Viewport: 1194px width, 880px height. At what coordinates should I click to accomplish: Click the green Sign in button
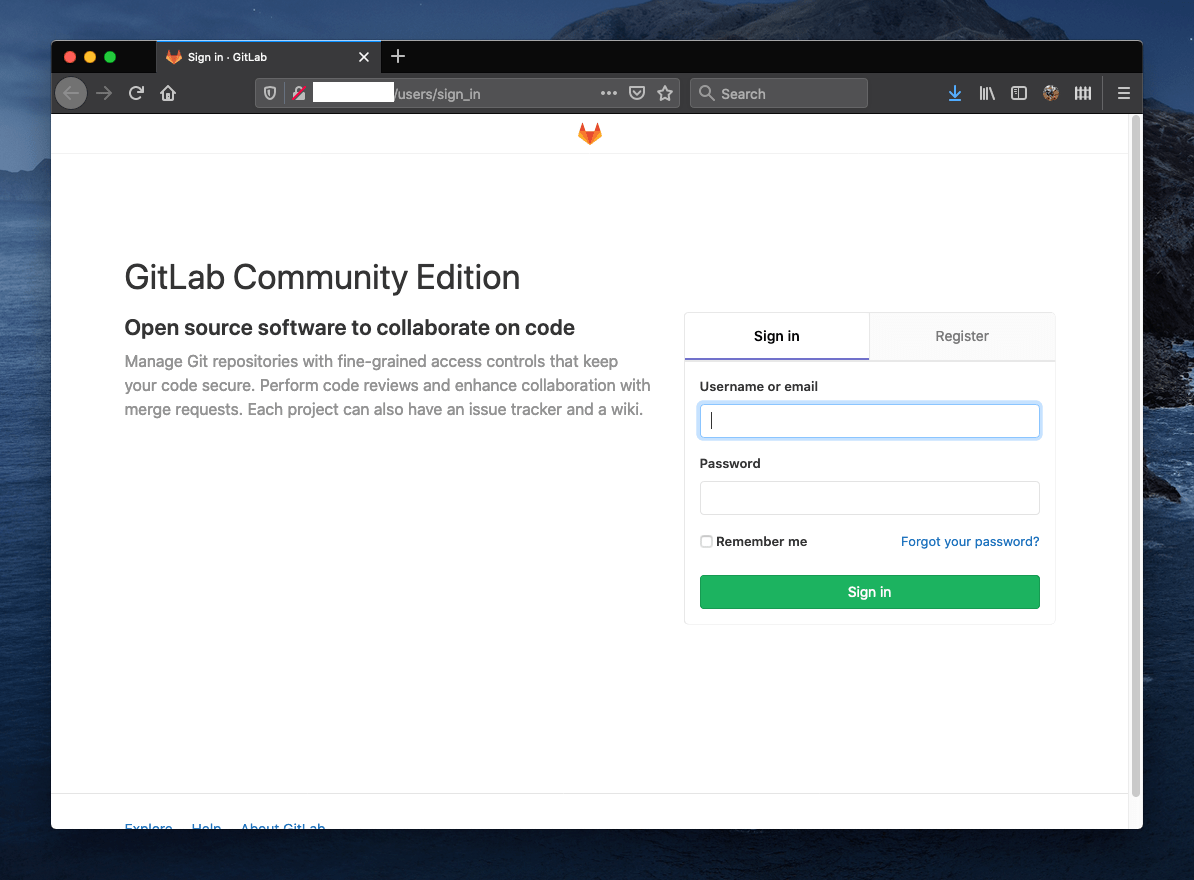870,592
